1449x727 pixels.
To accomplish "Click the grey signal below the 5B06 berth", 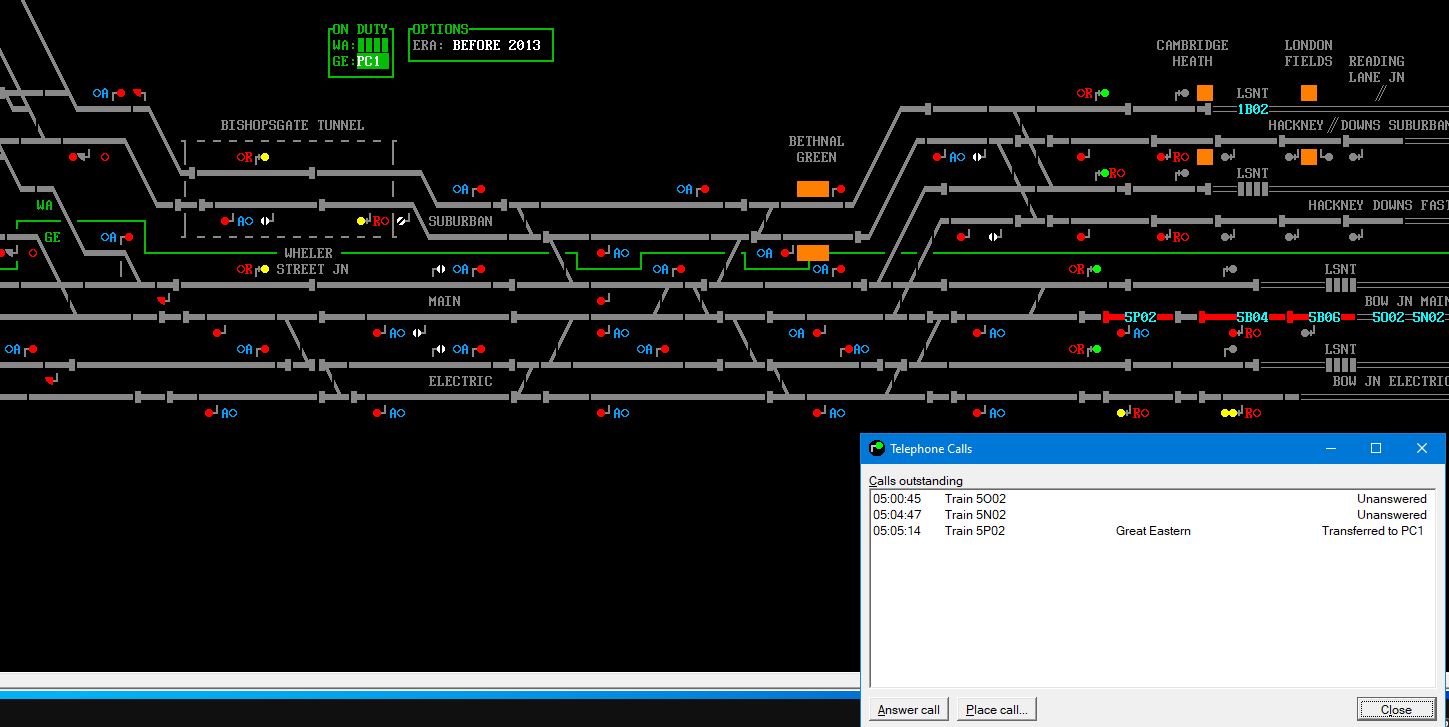I will pos(1307,333).
